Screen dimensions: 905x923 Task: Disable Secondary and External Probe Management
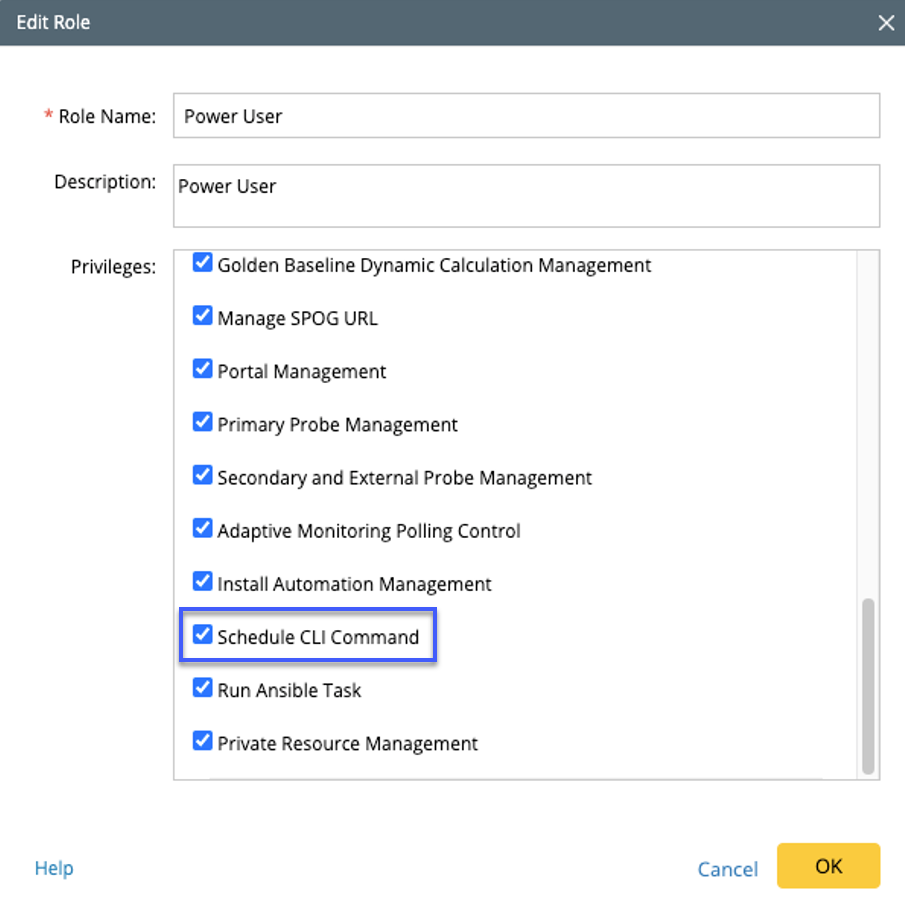point(203,475)
